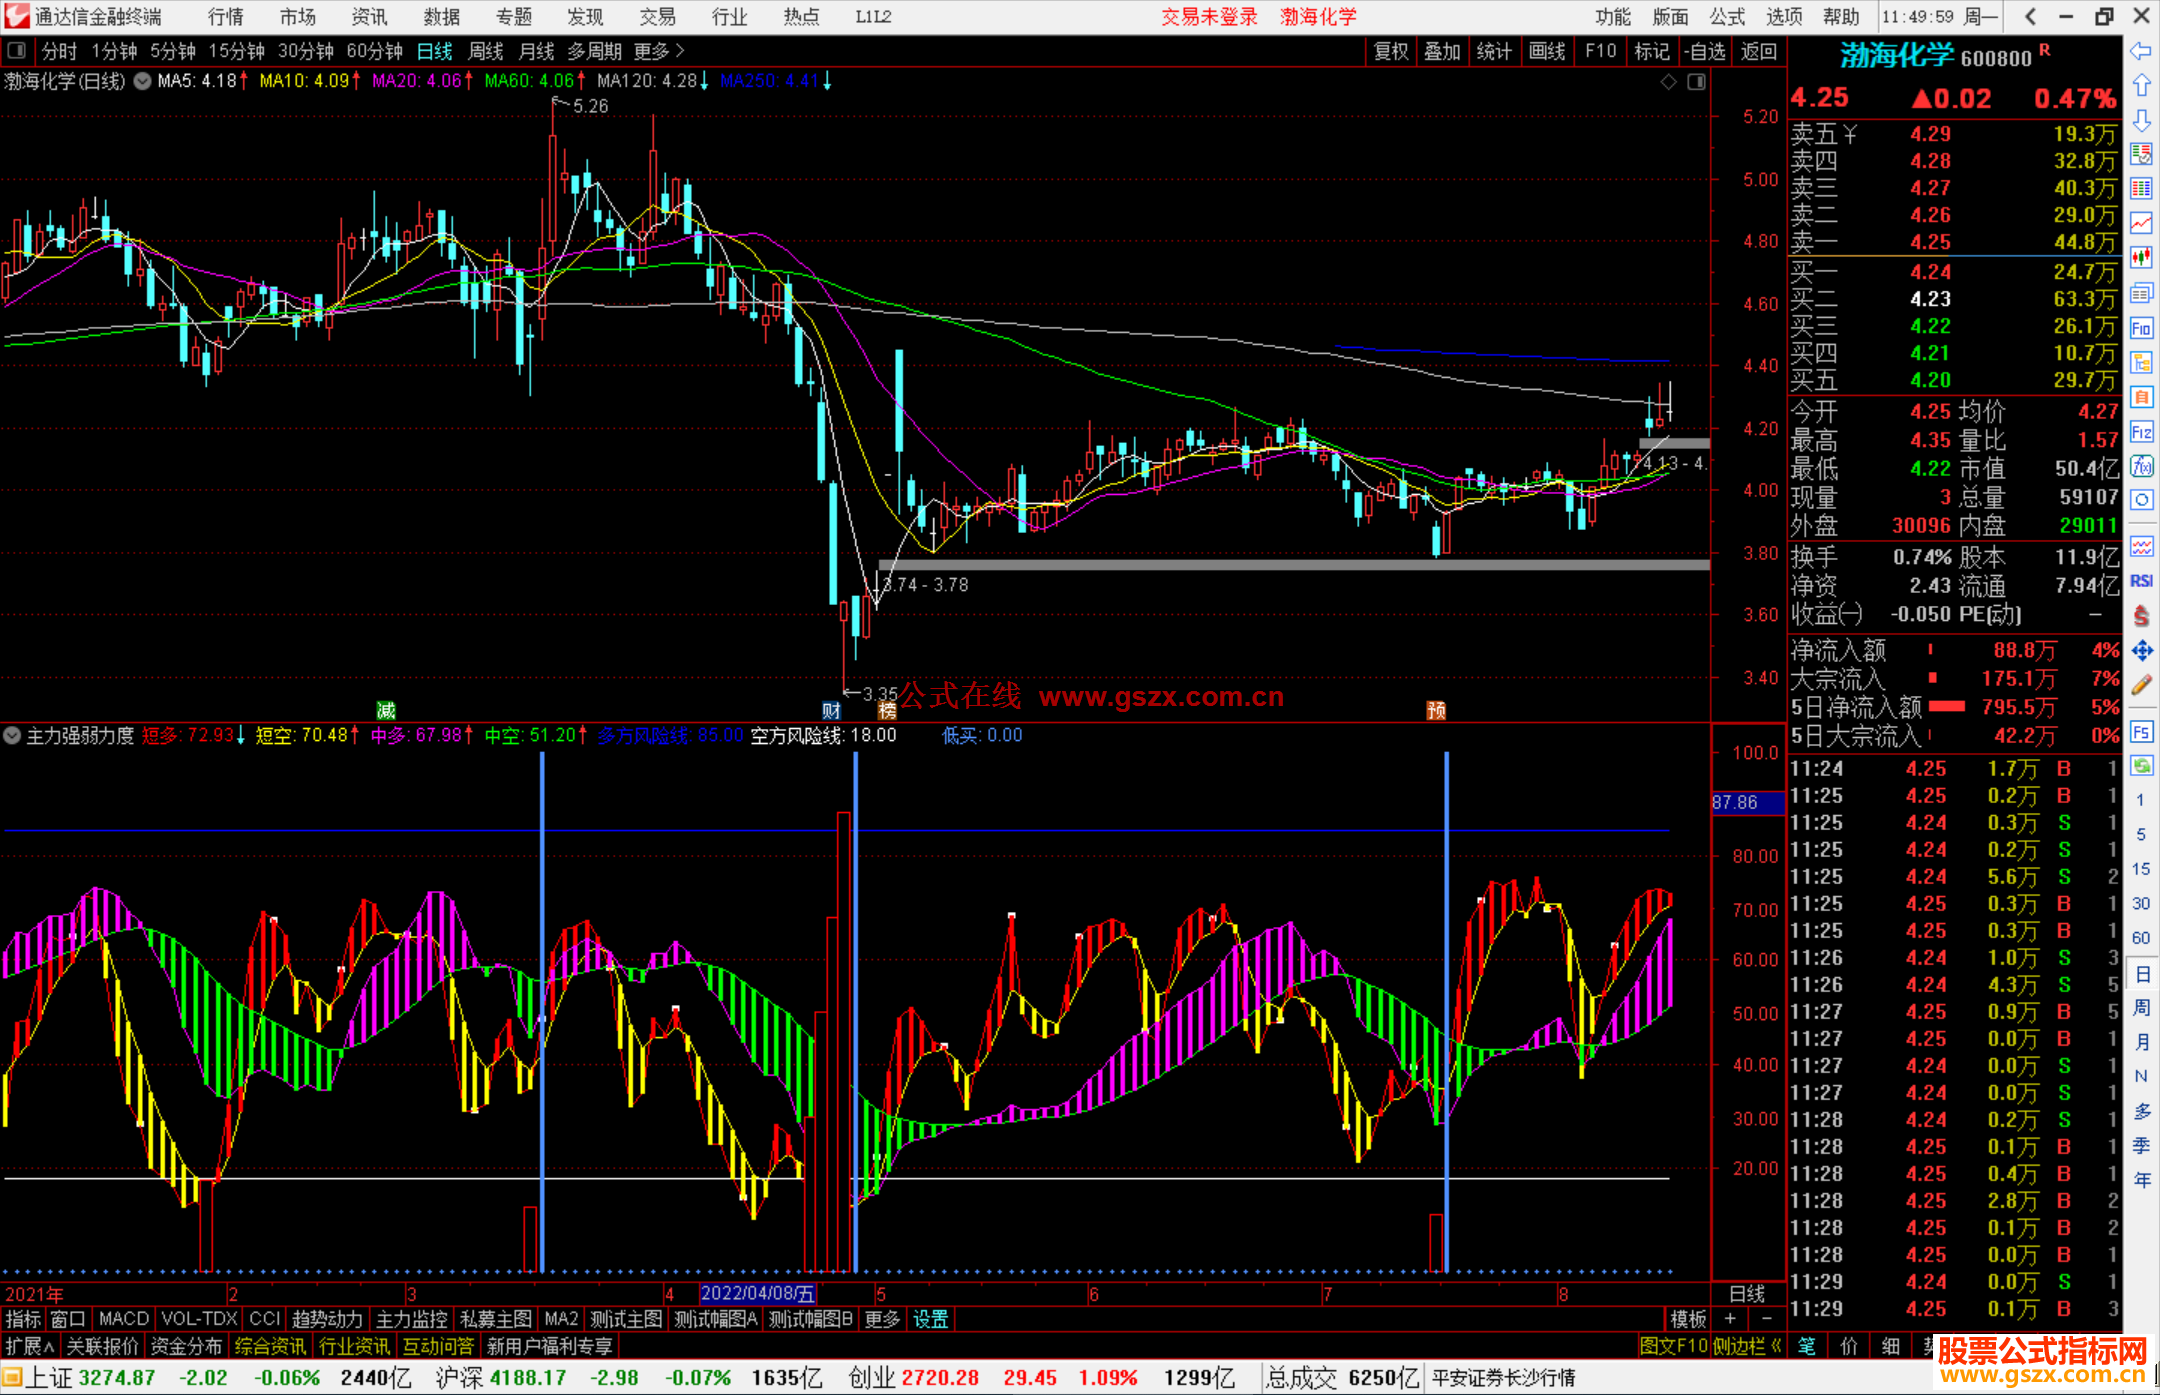Open the candlestick chart icon in sidebar
The width and height of the screenshot is (2160, 1395).
coord(2141,258)
